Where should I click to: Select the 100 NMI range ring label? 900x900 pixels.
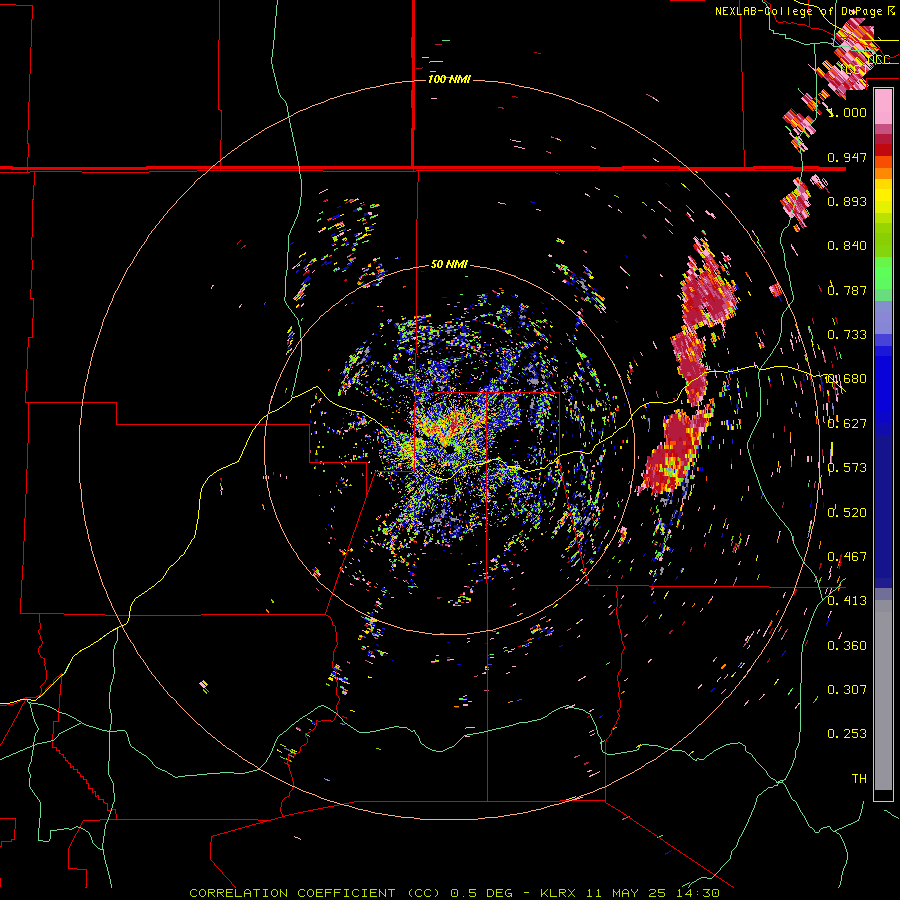(x=449, y=79)
